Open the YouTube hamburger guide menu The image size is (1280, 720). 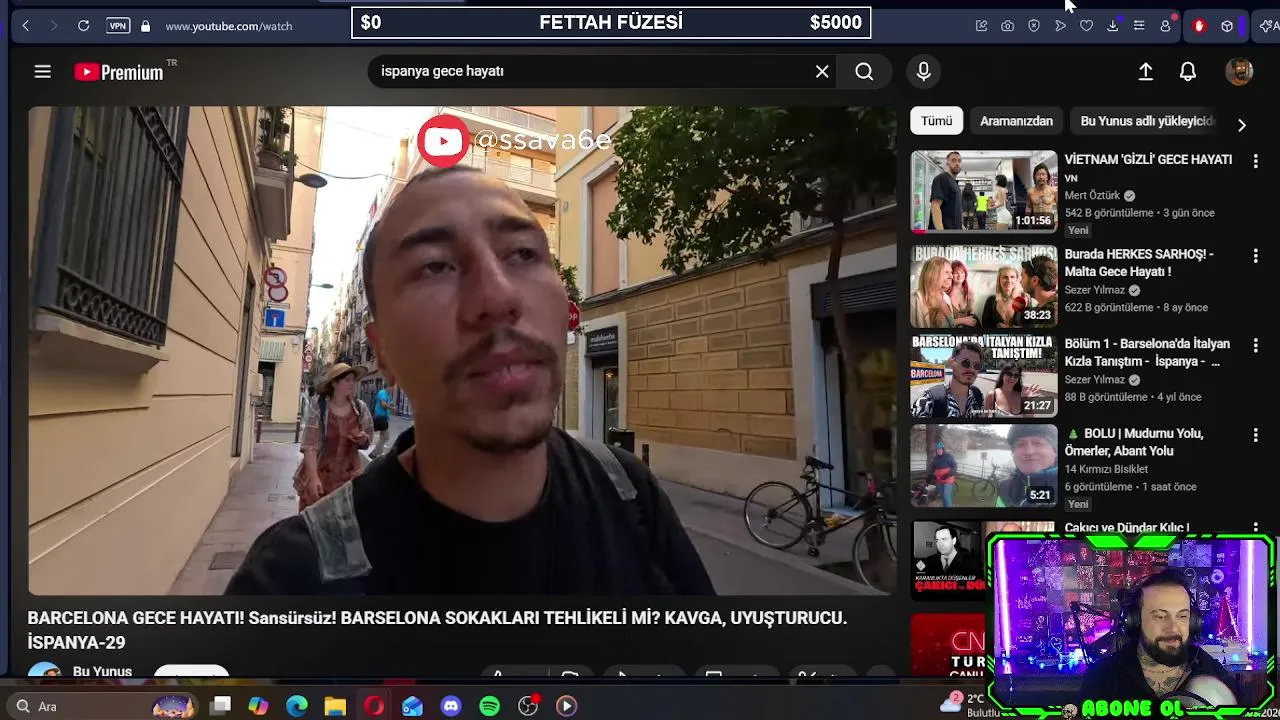[42, 71]
